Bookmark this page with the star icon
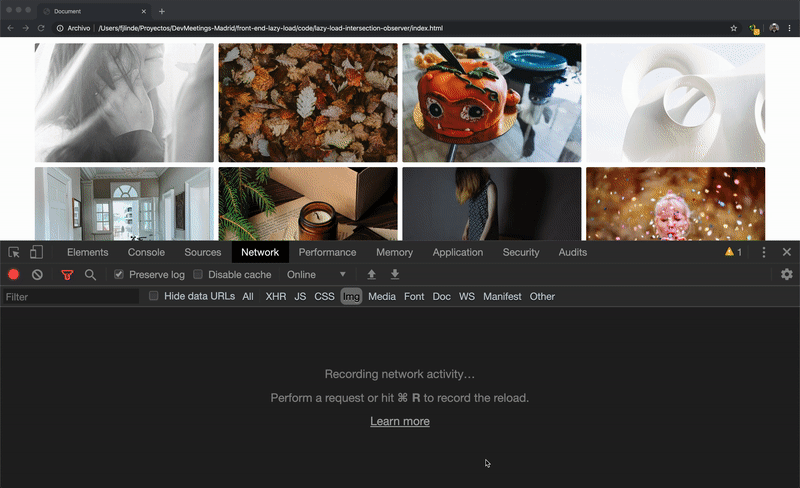This screenshot has height=488, width=800. click(x=734, y=28)
